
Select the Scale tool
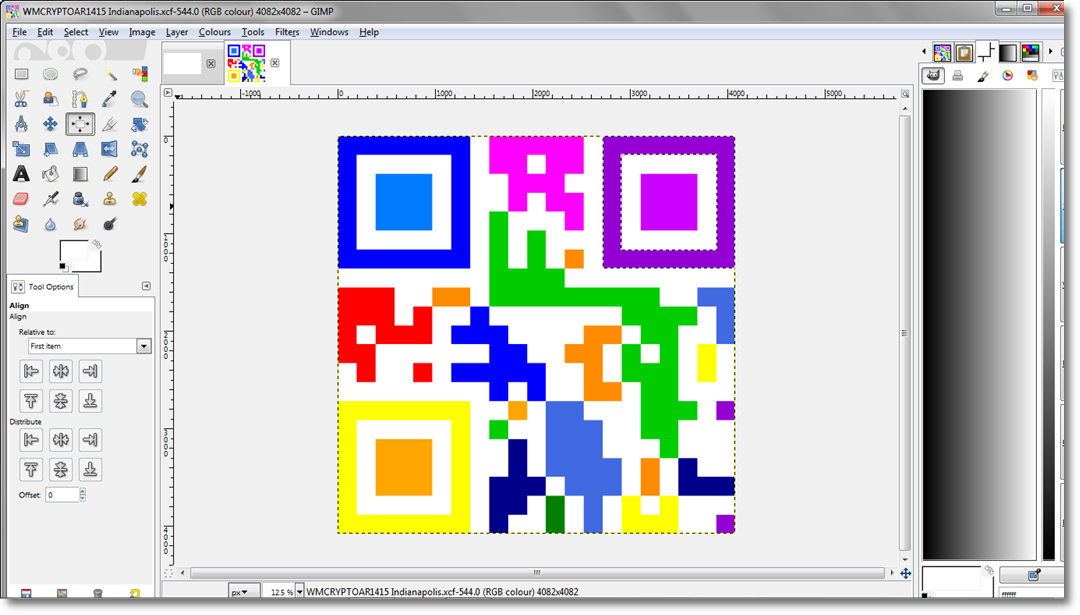tap(21, 149)
